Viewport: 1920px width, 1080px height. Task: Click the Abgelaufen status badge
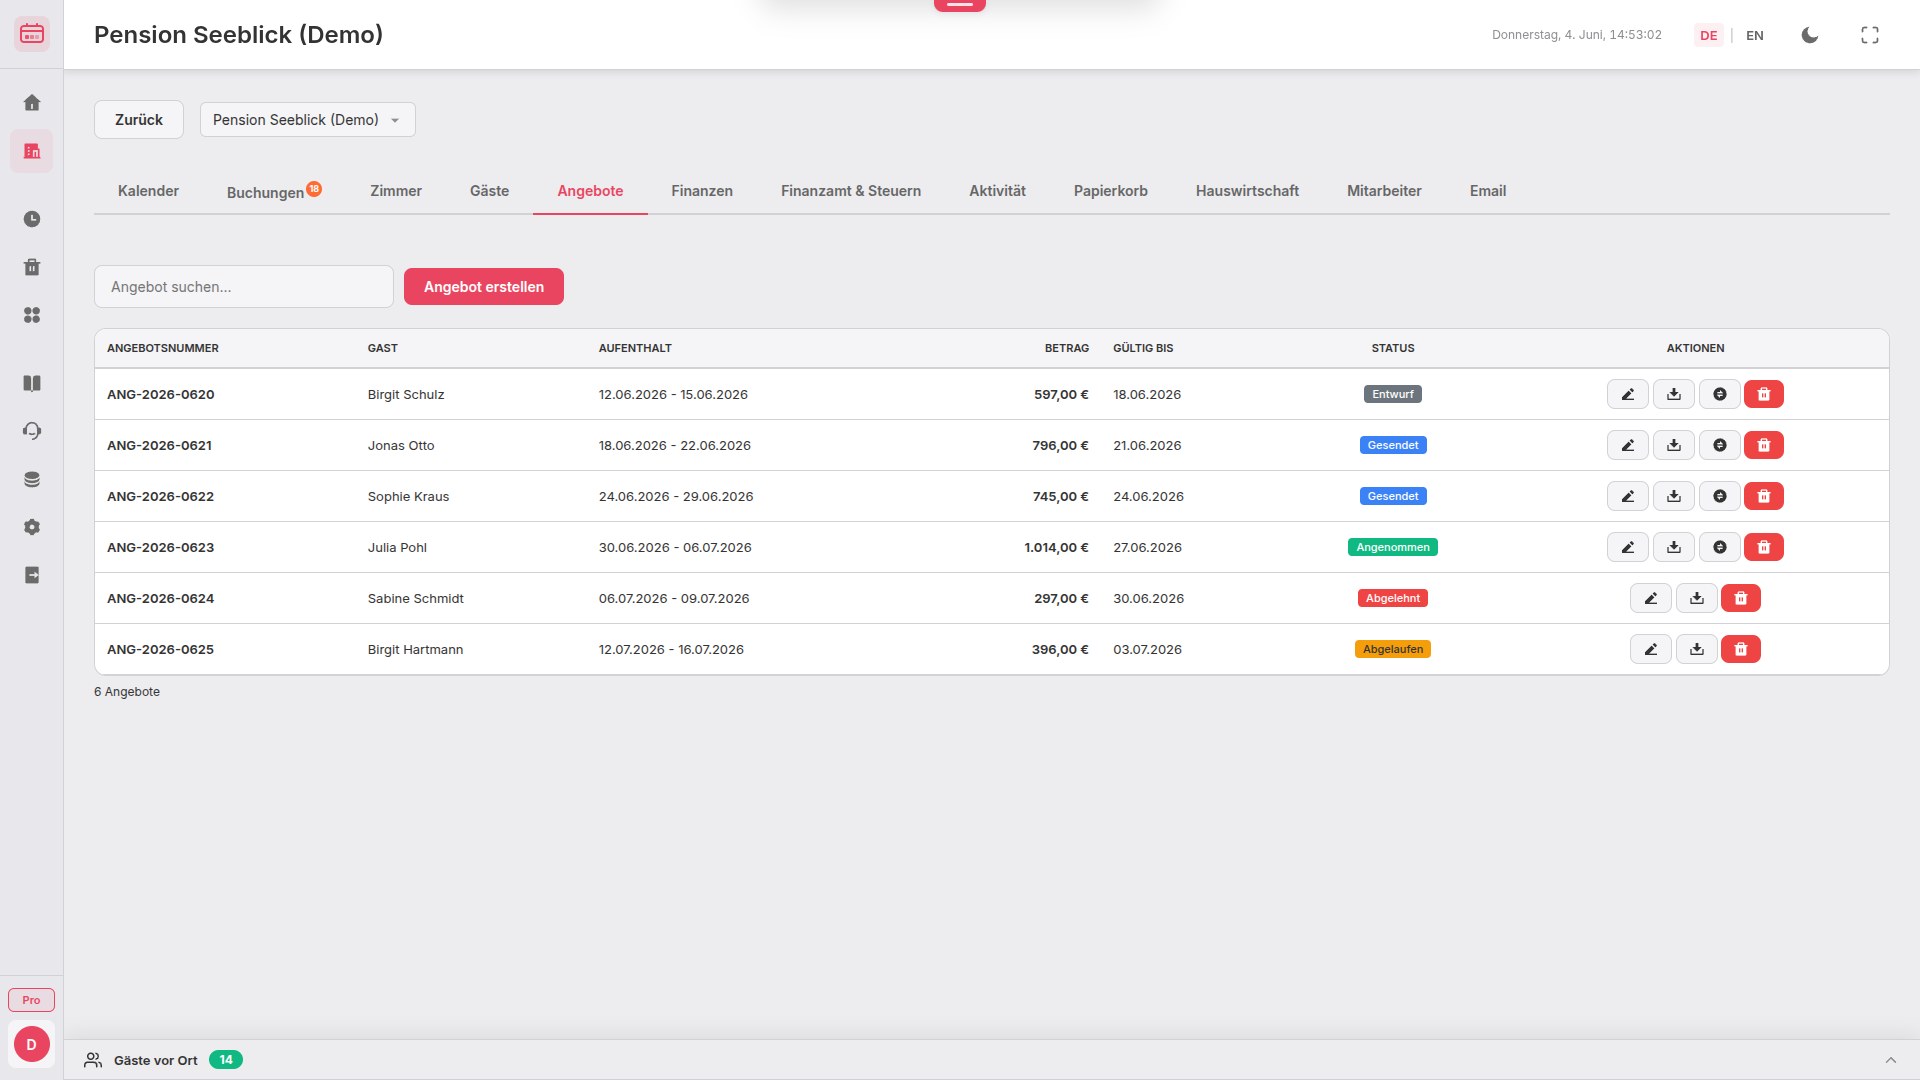[x=1393, y=649]
